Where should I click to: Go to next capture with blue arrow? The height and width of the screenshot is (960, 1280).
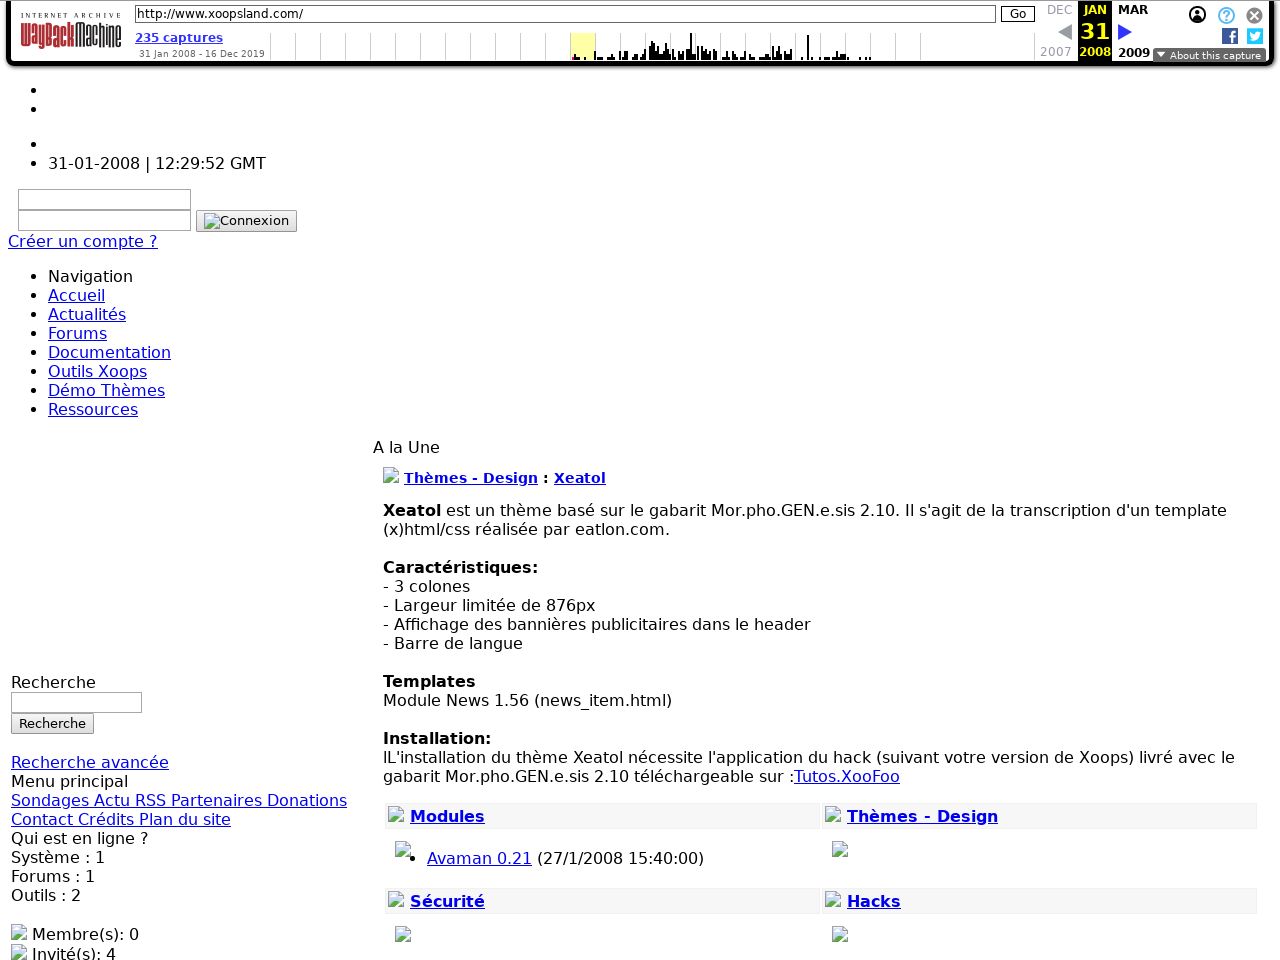(x=1125, y=32)
